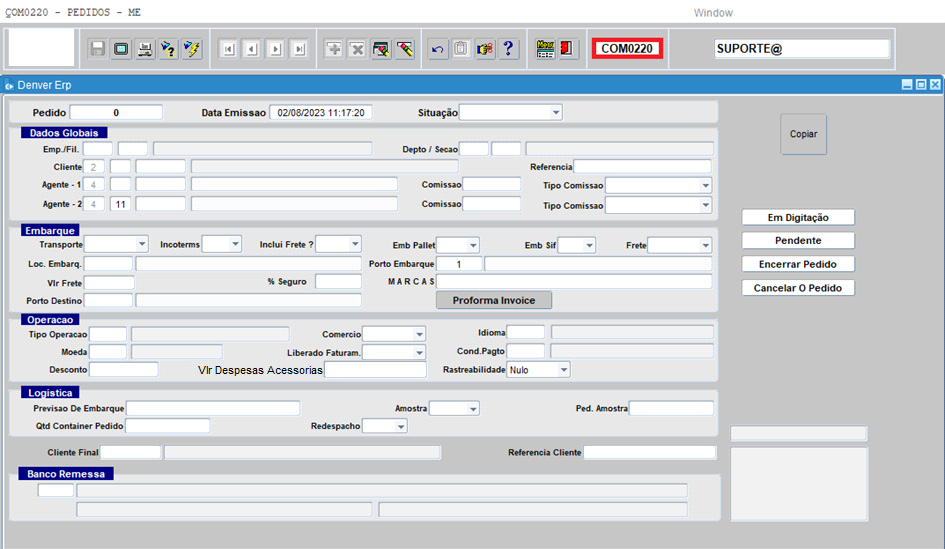This screenshot has width=945, height=549.
Task: Go to the last record
Action: (298, 48)
